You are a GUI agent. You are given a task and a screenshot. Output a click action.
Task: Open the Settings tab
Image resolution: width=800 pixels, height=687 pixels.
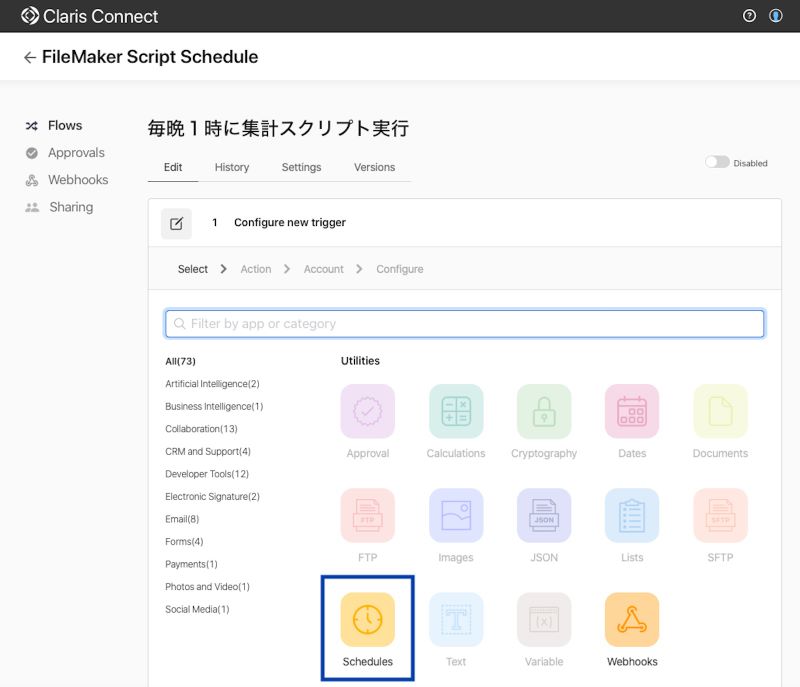[x=302, y=167]
